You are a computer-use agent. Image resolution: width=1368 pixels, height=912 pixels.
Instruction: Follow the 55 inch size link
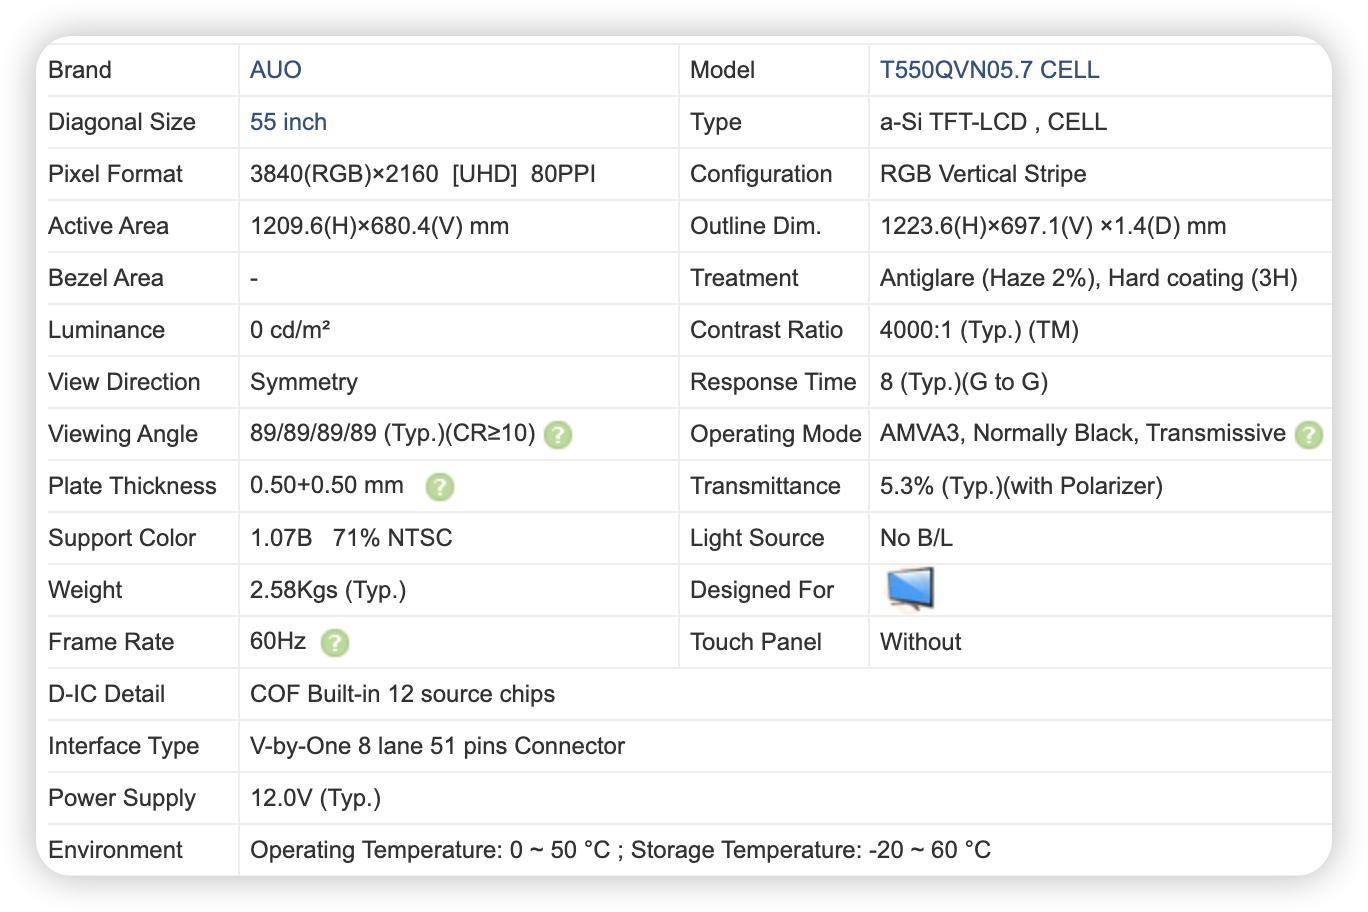tap(288, 122)
